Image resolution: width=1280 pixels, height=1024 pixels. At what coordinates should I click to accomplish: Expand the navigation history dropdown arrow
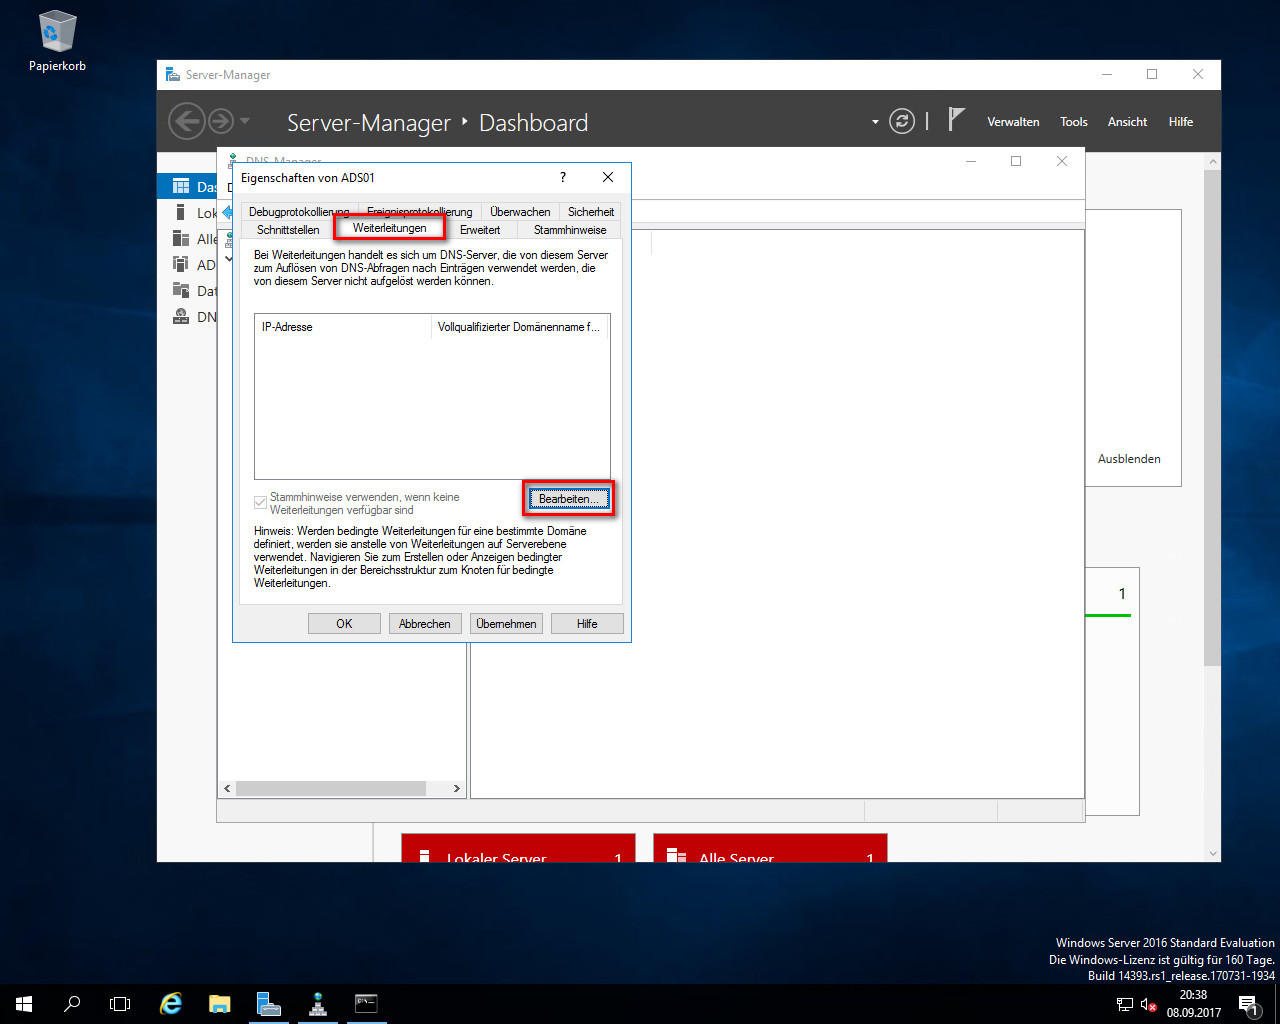coord(245,122)
